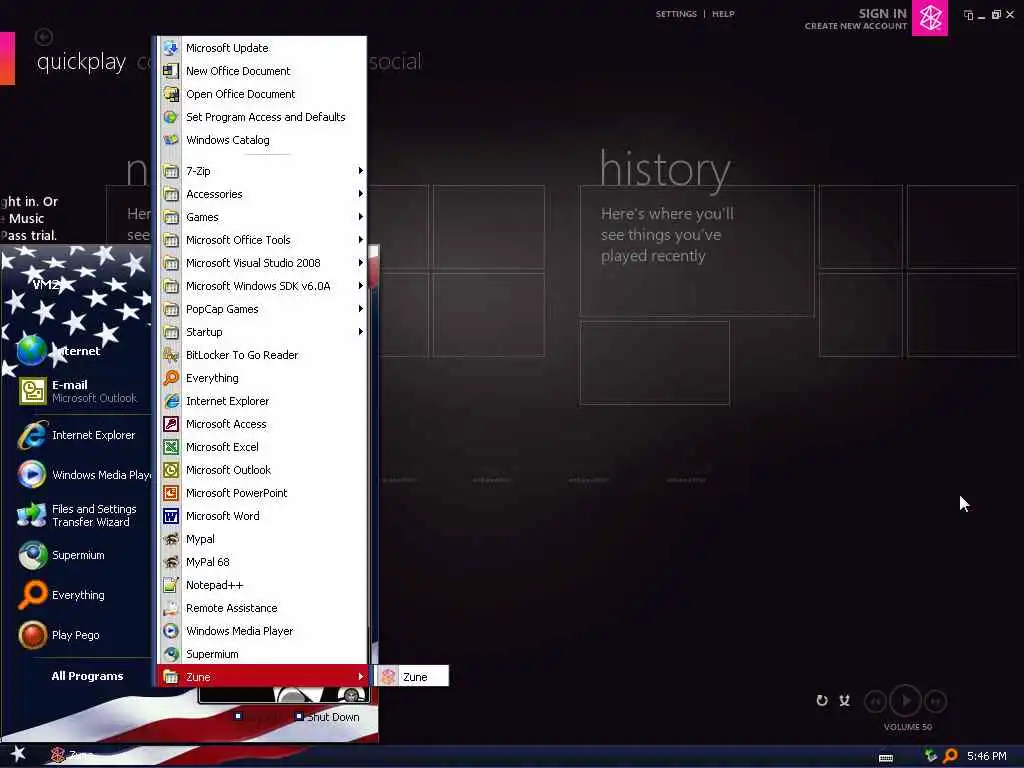Open Remote Assistance
The height and width of the screenshot is (768, 1024).
(262, 608)
